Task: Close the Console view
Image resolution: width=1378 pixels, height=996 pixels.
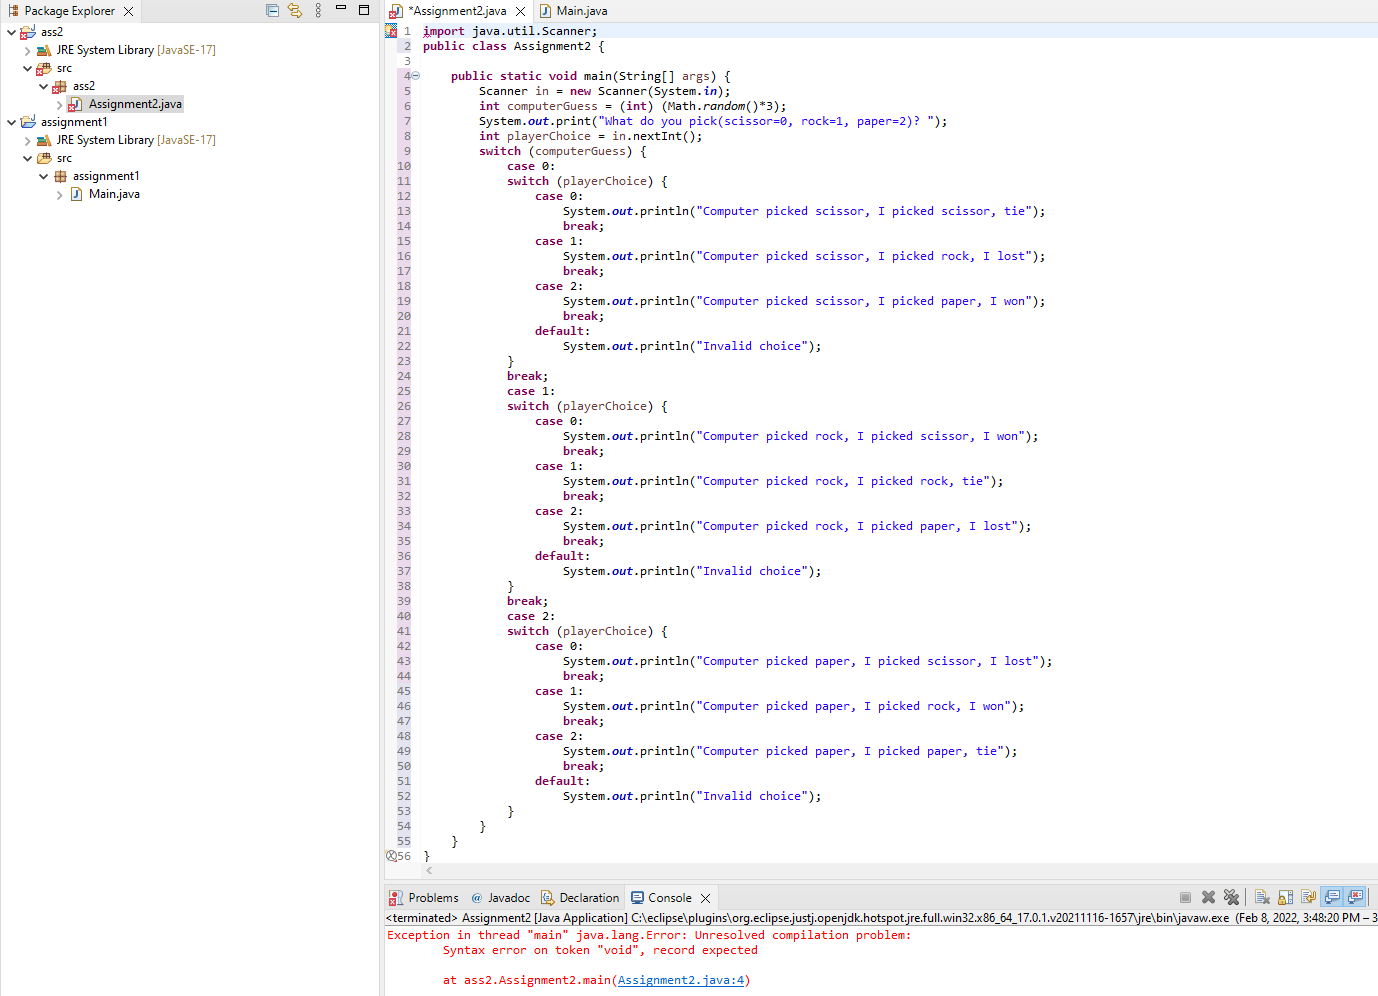Action: click(x=706, y=898)
